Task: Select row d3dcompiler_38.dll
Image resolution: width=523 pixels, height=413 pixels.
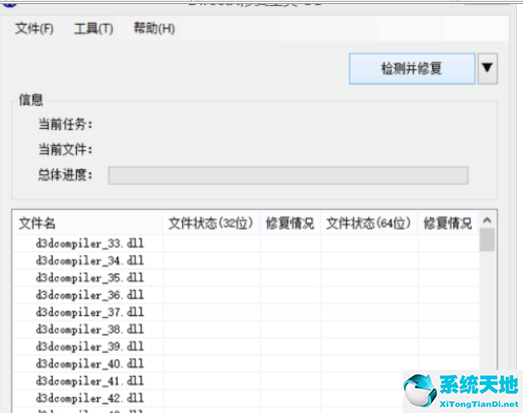Action: 246,330
